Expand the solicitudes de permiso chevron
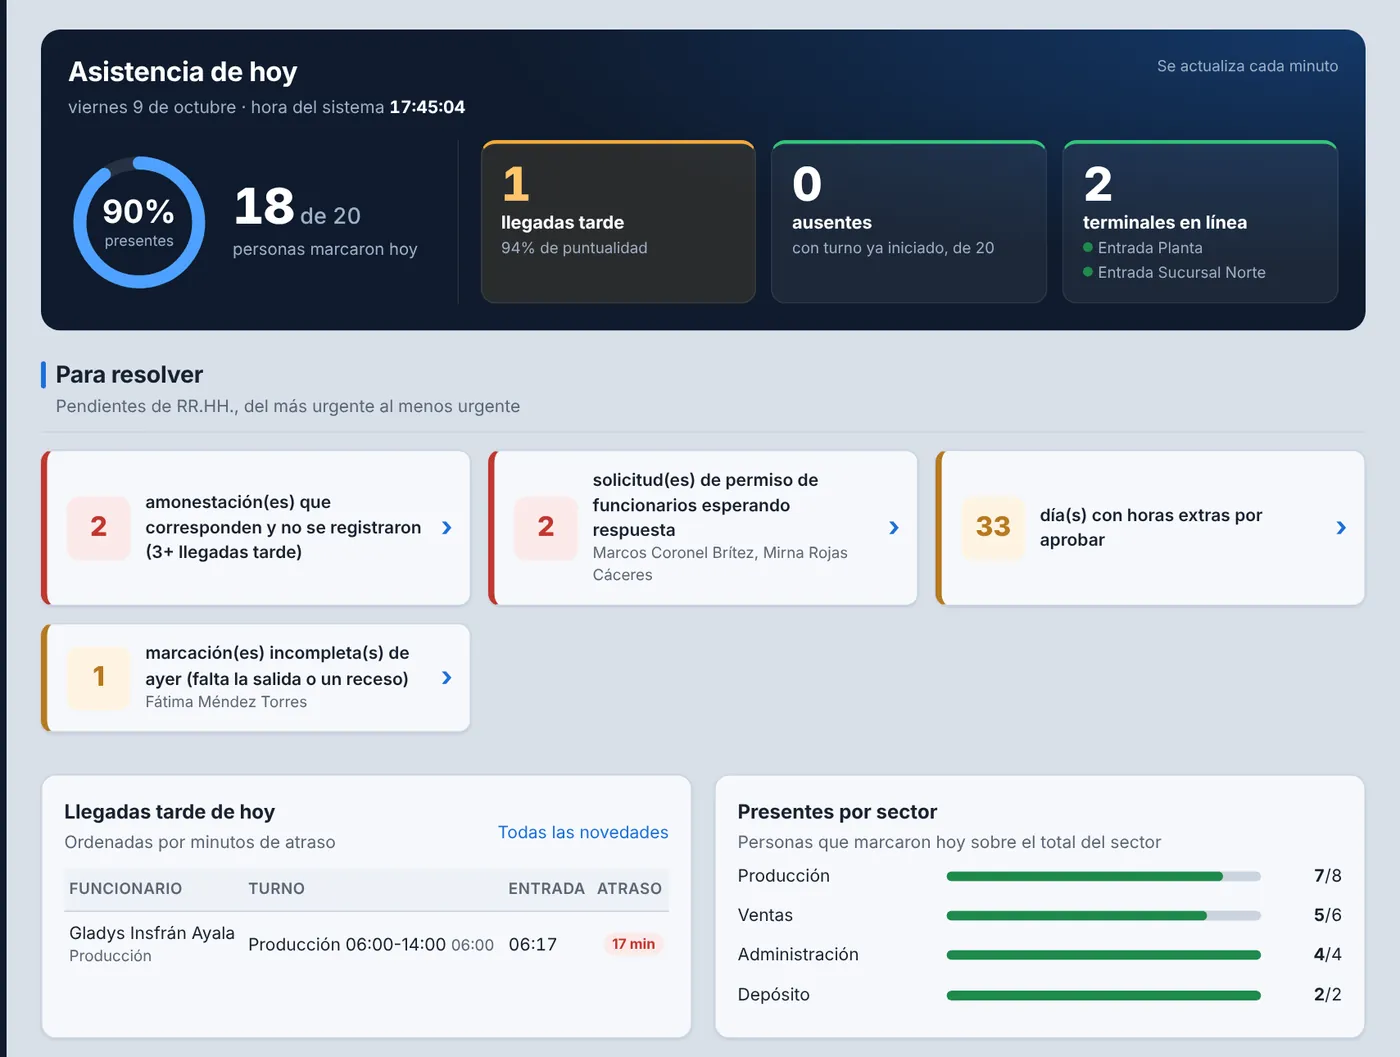 tap(894, 527)
